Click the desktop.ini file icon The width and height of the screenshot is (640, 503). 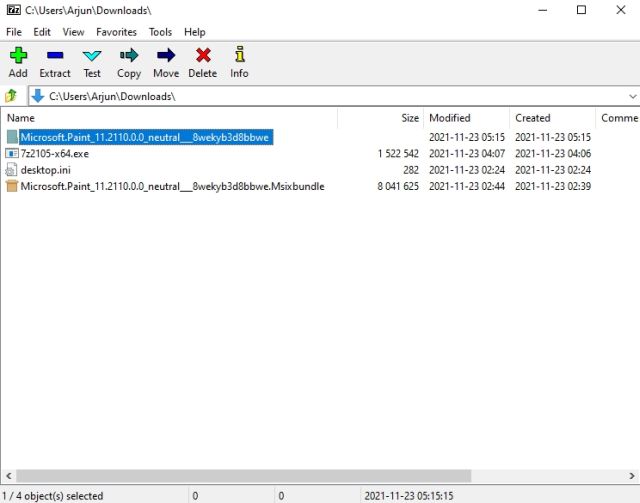pyautogui.click(x=12, y=170)
